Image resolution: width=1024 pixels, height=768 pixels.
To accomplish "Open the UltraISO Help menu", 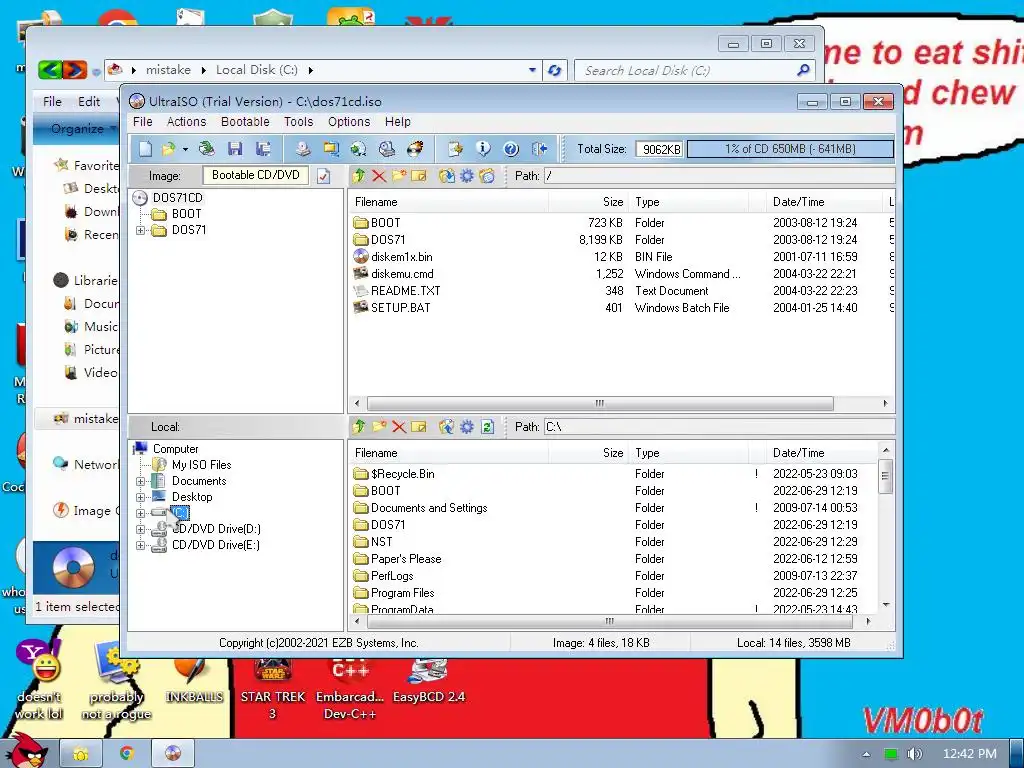I will [x=398, y=121].
